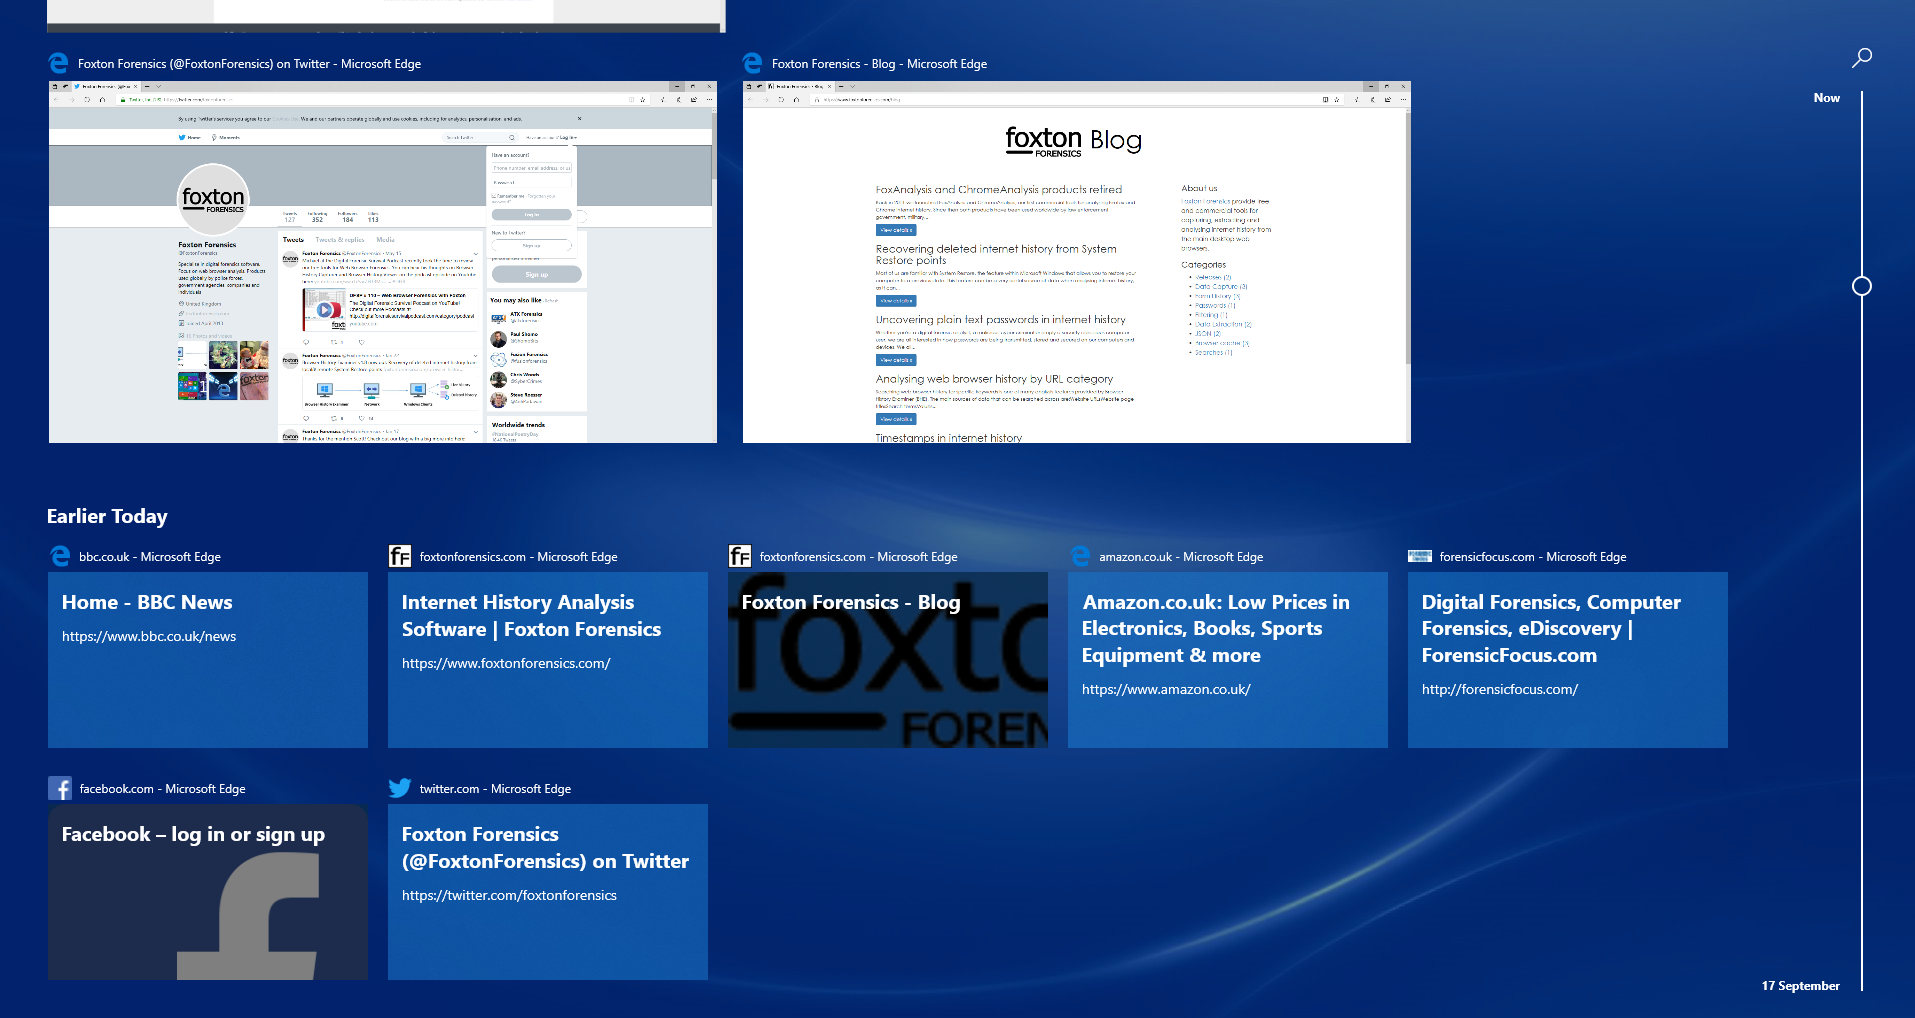This screenshot has width=1915, height=1018.
Task: Click the https://www.amazon.co.uk/ URL text
Action: (x=1166, y=689)
